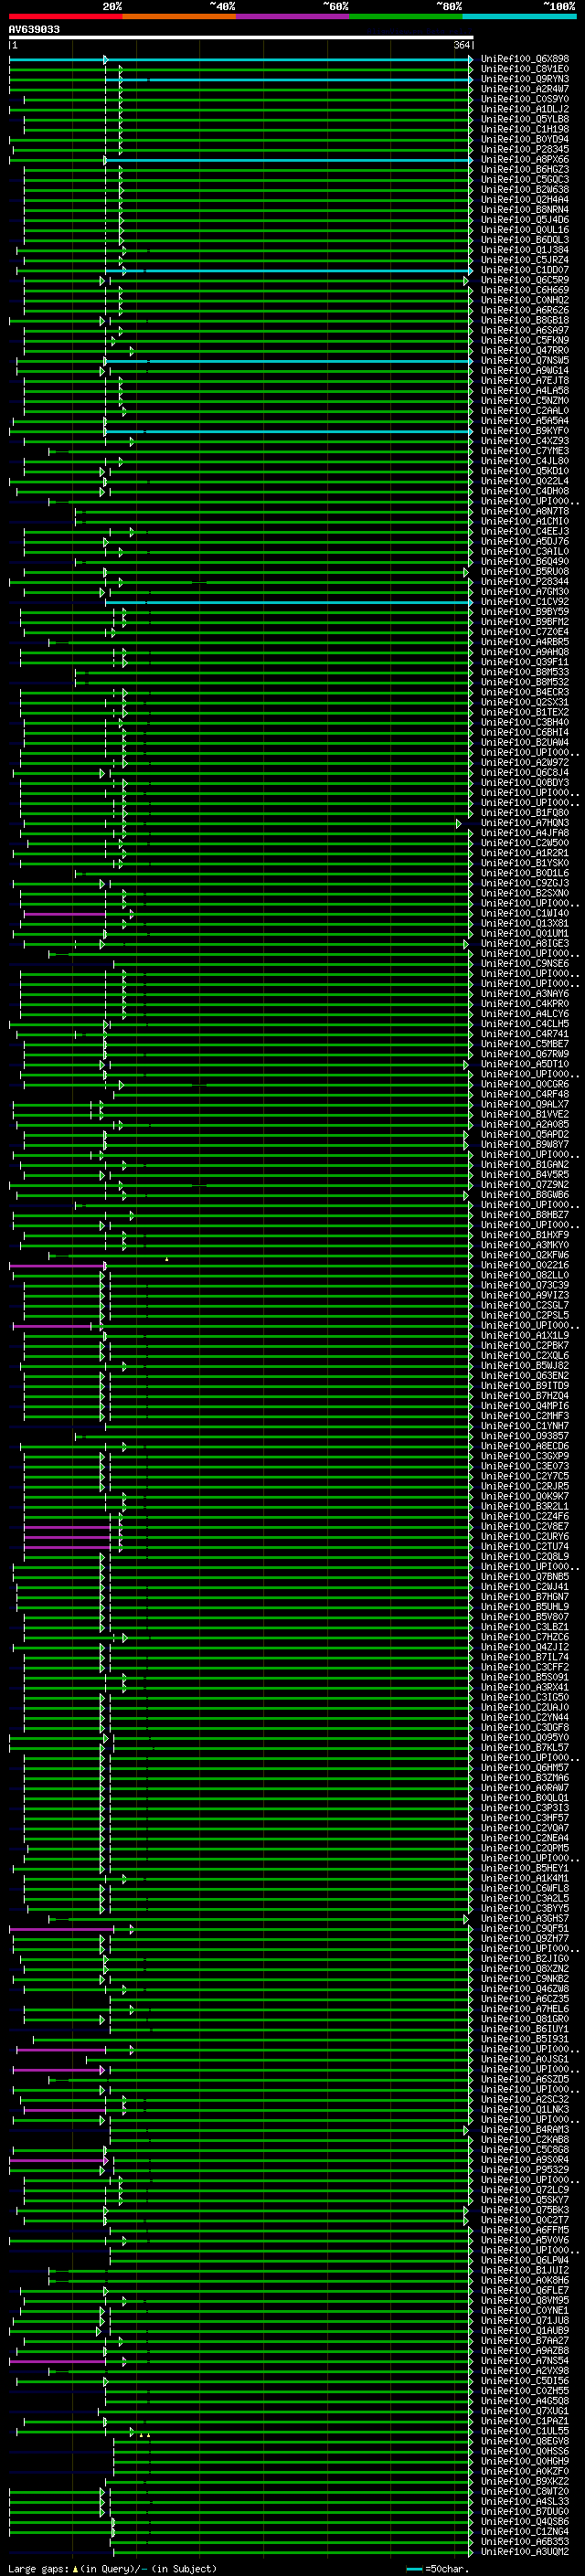
Task: Select the UniRef100_Q1LNK3 label
Action: click(x=525, y=2110)
